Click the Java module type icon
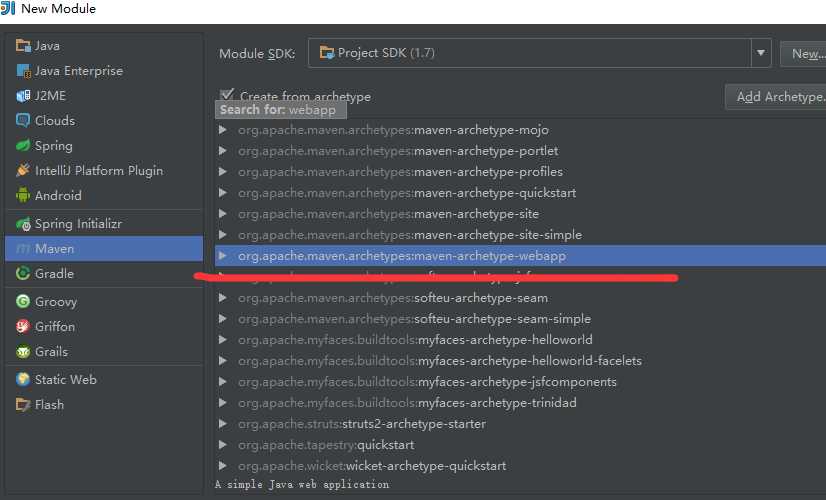 click(x=23, y=46)
